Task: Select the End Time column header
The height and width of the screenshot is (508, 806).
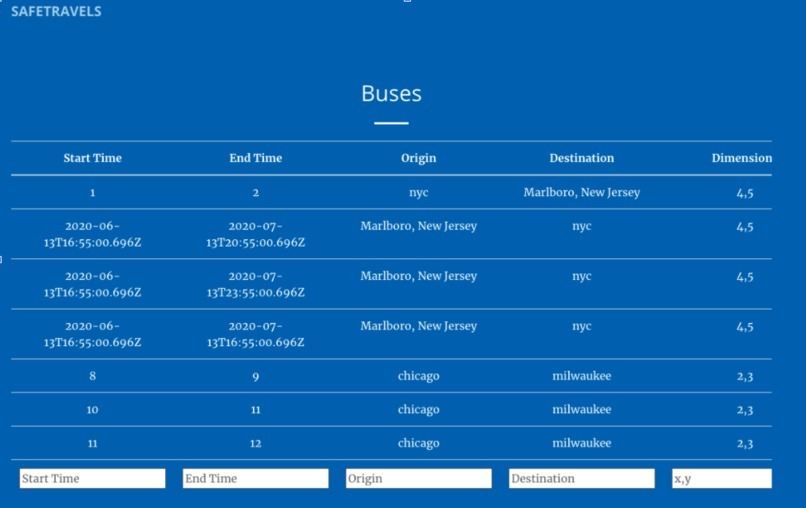Action: (255, 158)
